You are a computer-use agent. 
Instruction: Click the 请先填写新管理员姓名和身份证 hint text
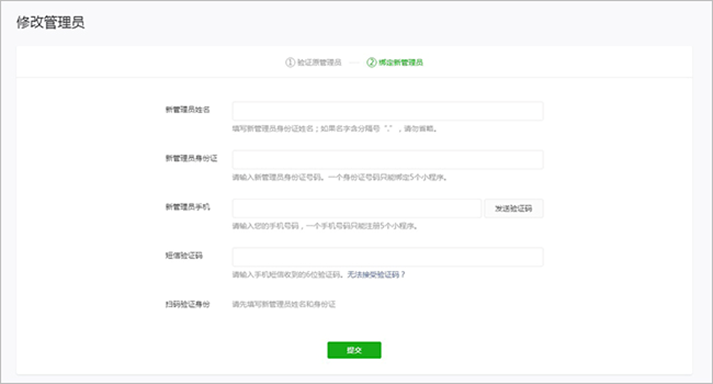(284, 304)
